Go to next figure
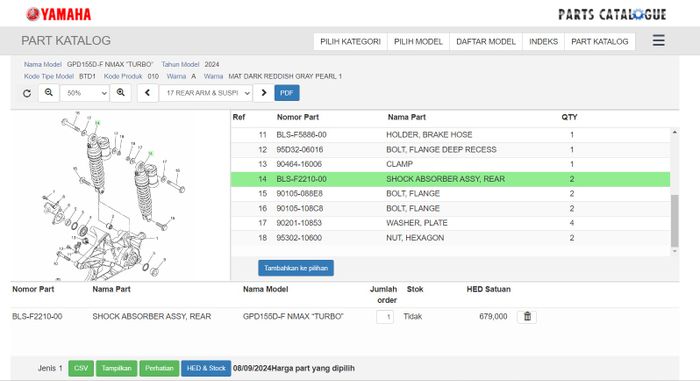700x381 pixels. pyautogui.click(x=264, y=93)
